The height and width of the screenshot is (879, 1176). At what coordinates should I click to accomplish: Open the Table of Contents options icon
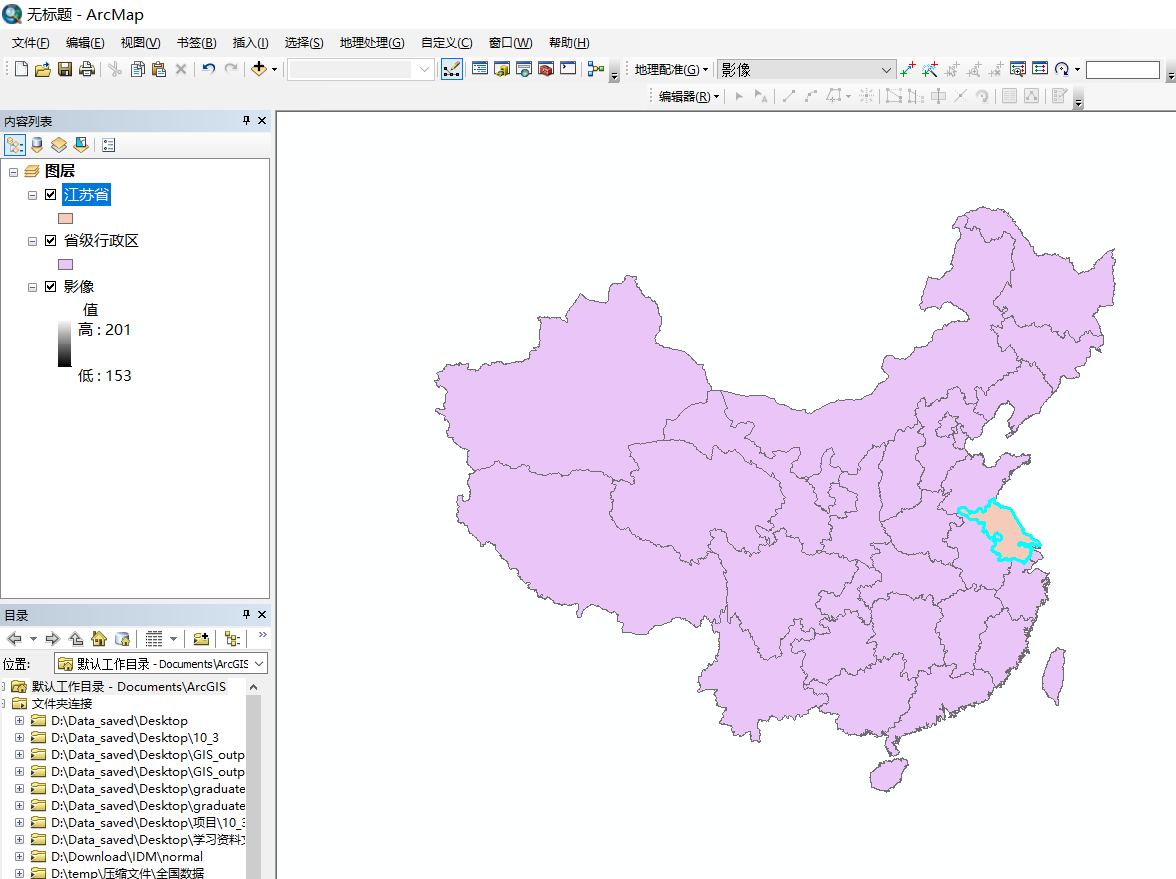(x=108, y=145)
